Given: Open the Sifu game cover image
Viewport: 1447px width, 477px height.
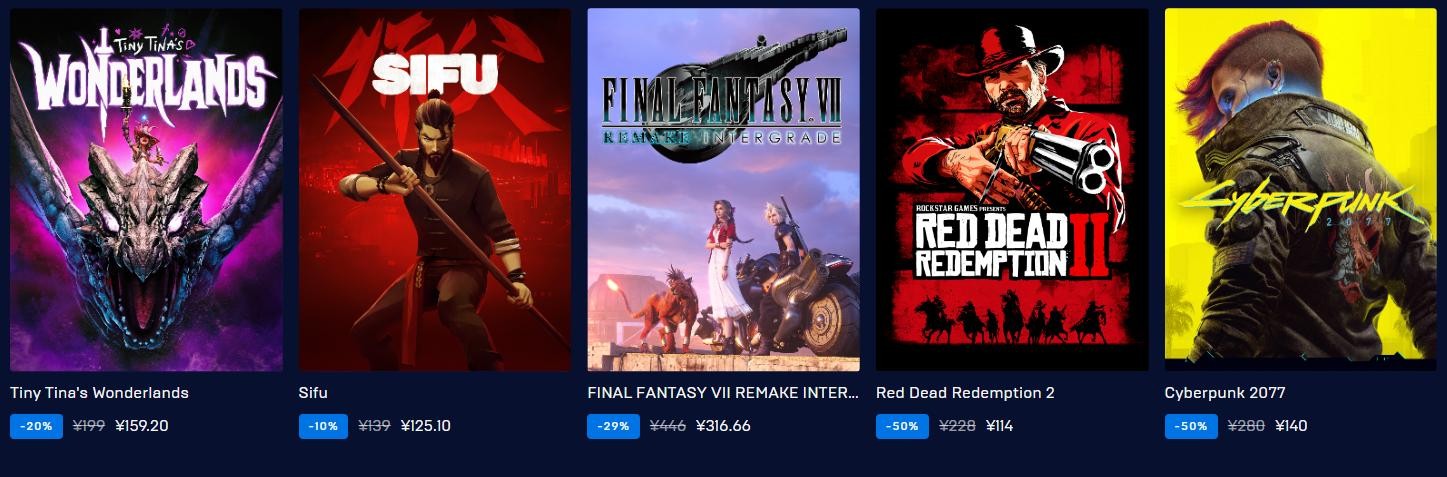Looking at the screenshot, I should pyautogui.click(x=435, y=190).
